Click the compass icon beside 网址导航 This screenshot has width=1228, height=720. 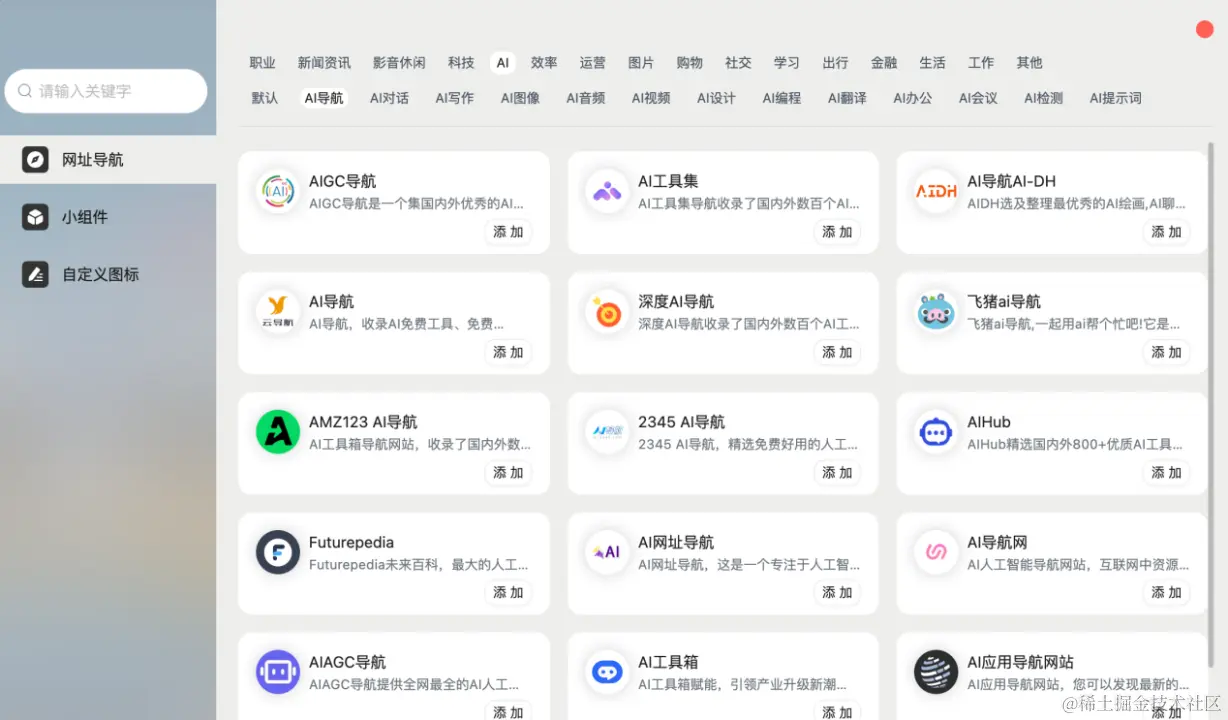(35, 160)
